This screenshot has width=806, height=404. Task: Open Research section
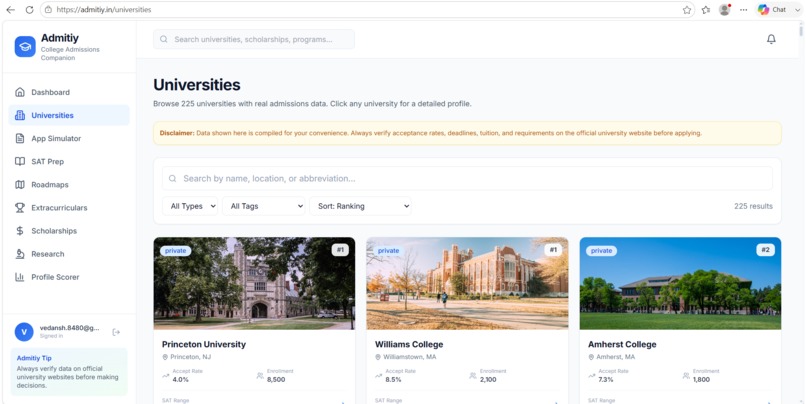pos(69,254)
